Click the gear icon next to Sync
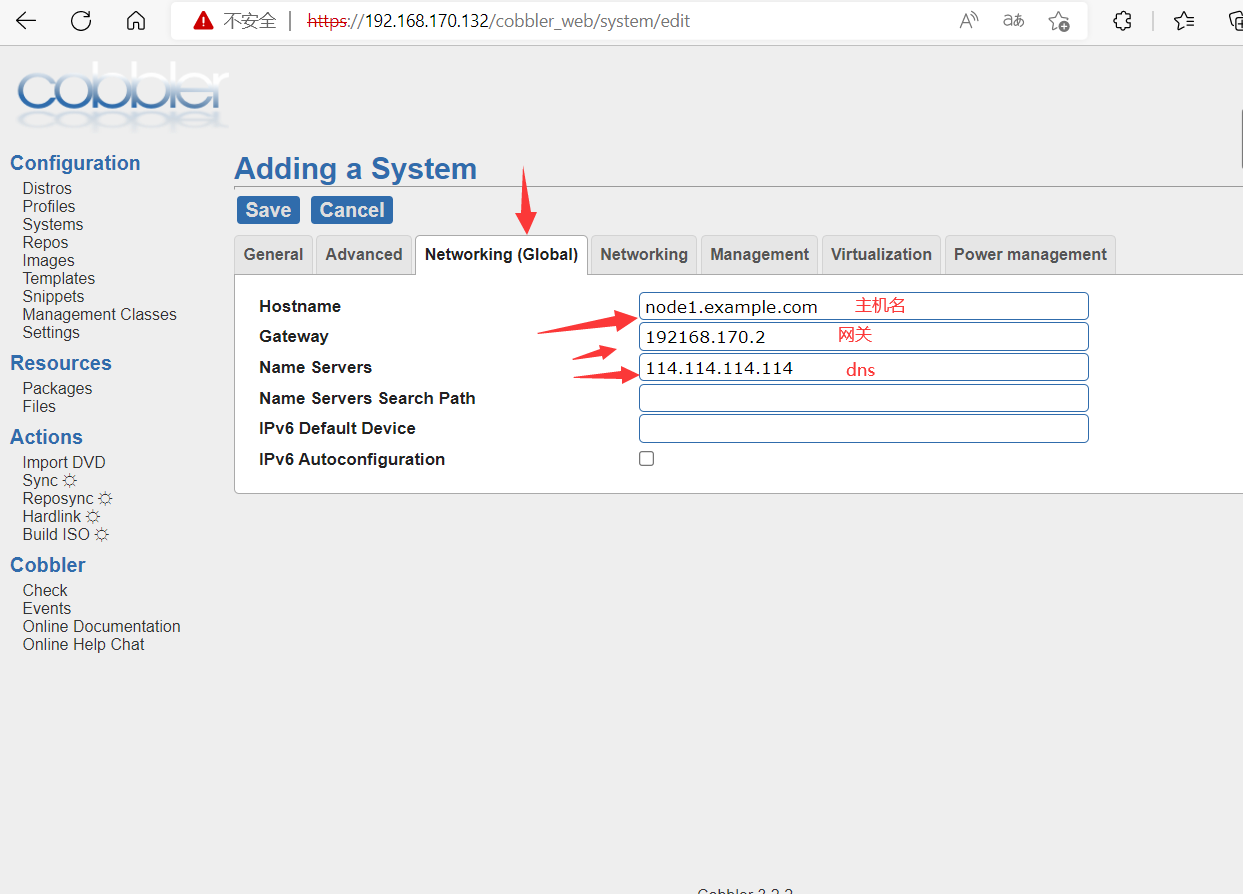Viewport: 1243px width, 894px height. [70, 481]
